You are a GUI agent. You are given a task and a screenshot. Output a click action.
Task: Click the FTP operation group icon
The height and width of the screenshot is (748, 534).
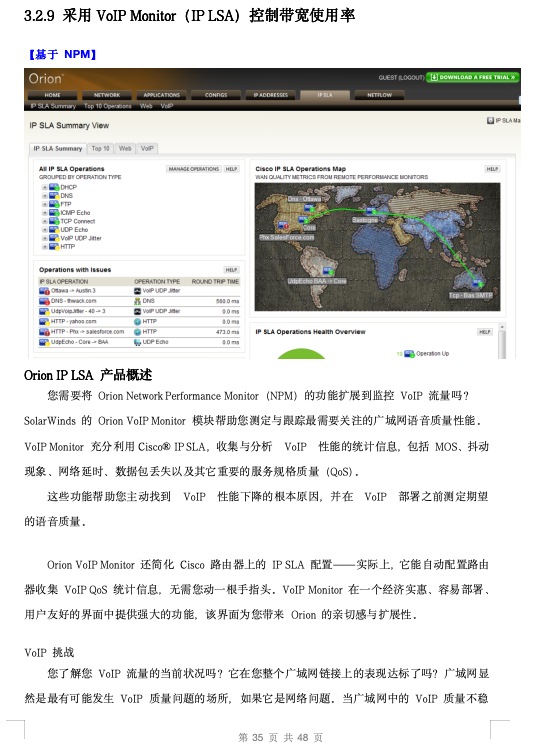click(x=54, y=204)
